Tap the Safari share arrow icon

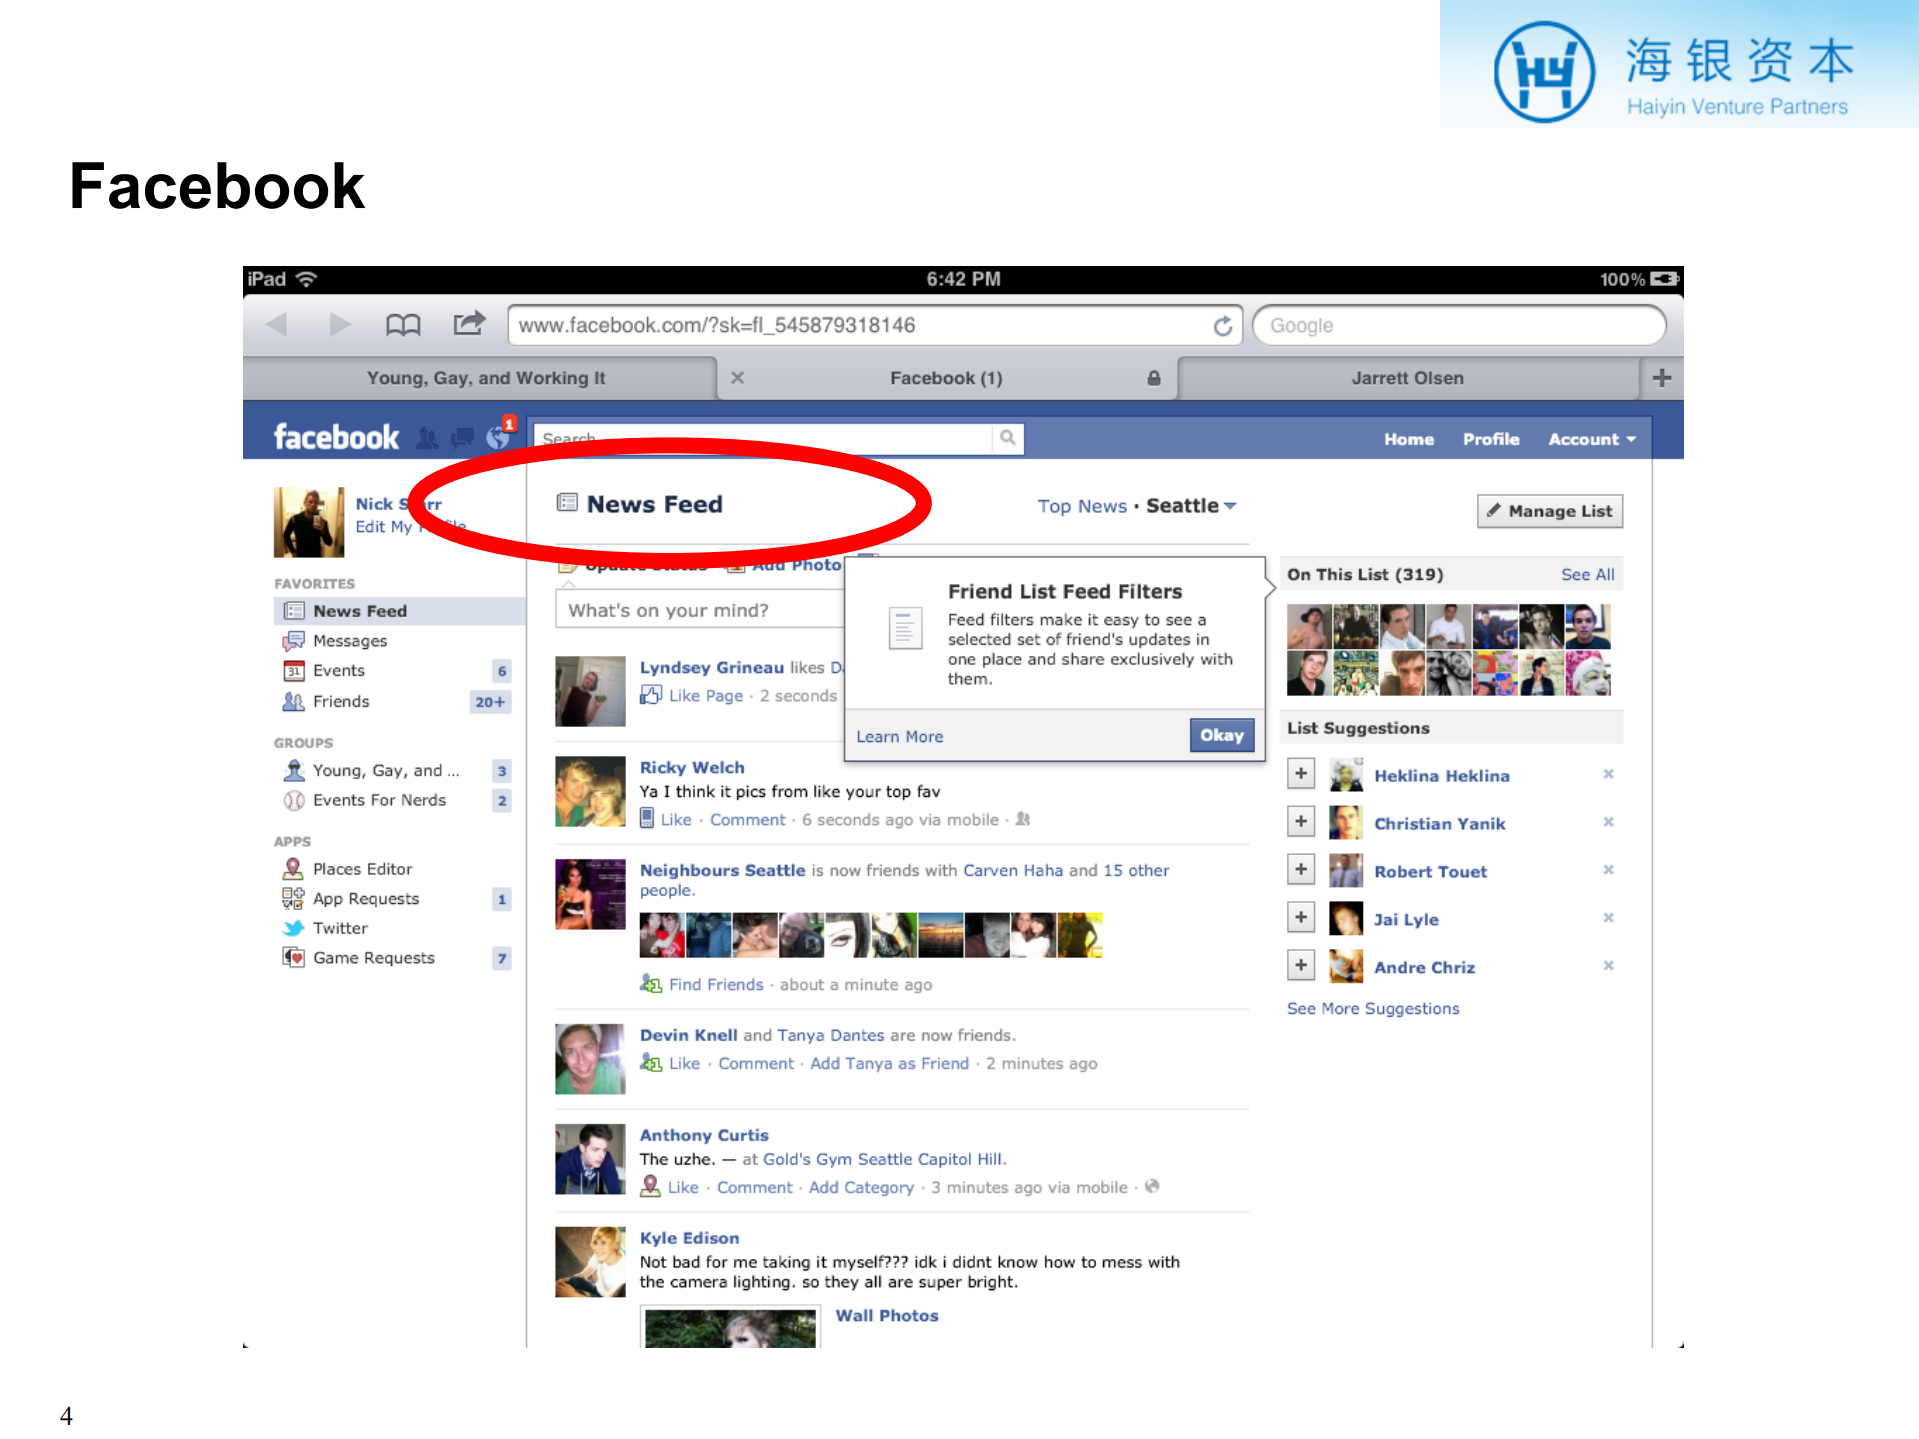click(x=468, y=324)
